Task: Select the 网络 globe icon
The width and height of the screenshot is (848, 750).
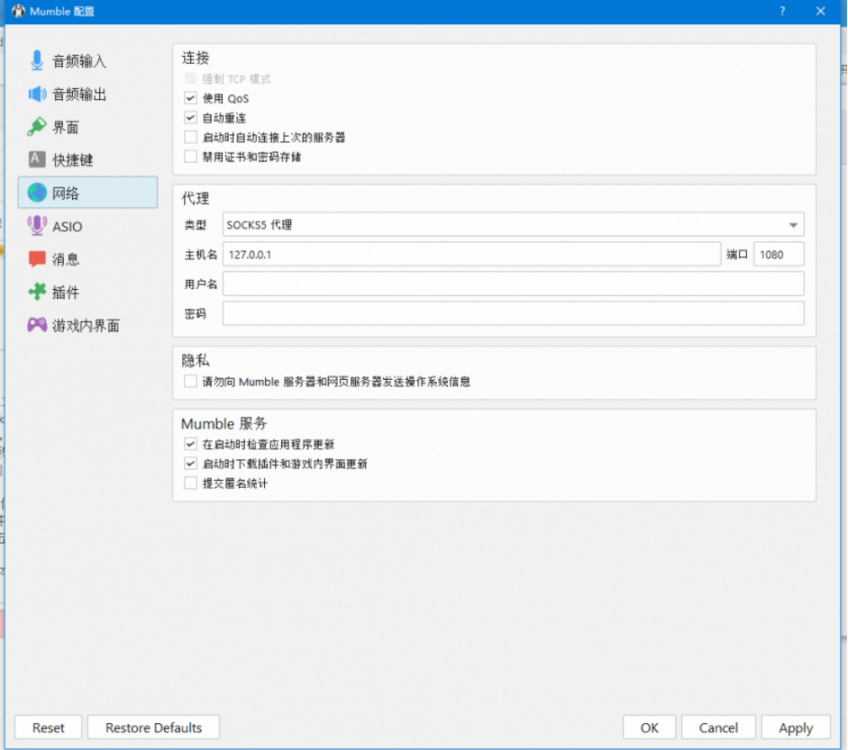Action: pyautogui.click(x=37, y=193)
